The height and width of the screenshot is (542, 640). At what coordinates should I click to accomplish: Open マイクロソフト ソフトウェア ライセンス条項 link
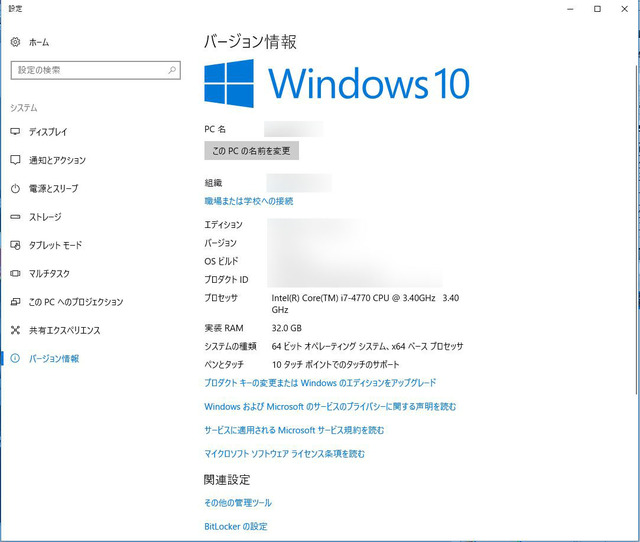284,454
